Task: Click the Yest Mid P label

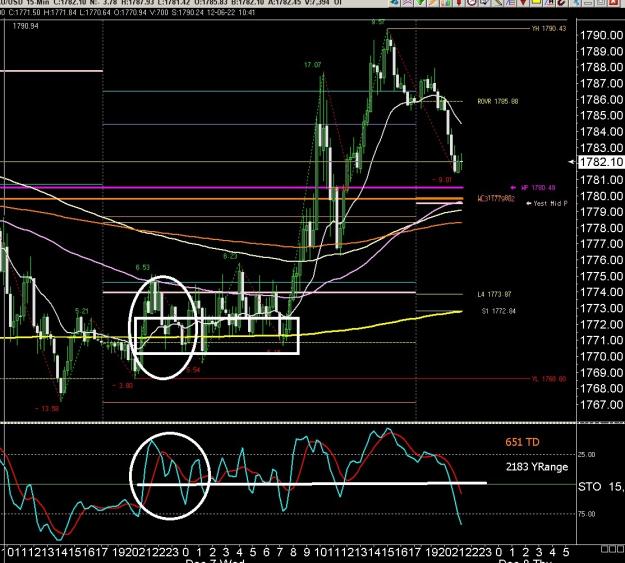Action: [550, 203]
